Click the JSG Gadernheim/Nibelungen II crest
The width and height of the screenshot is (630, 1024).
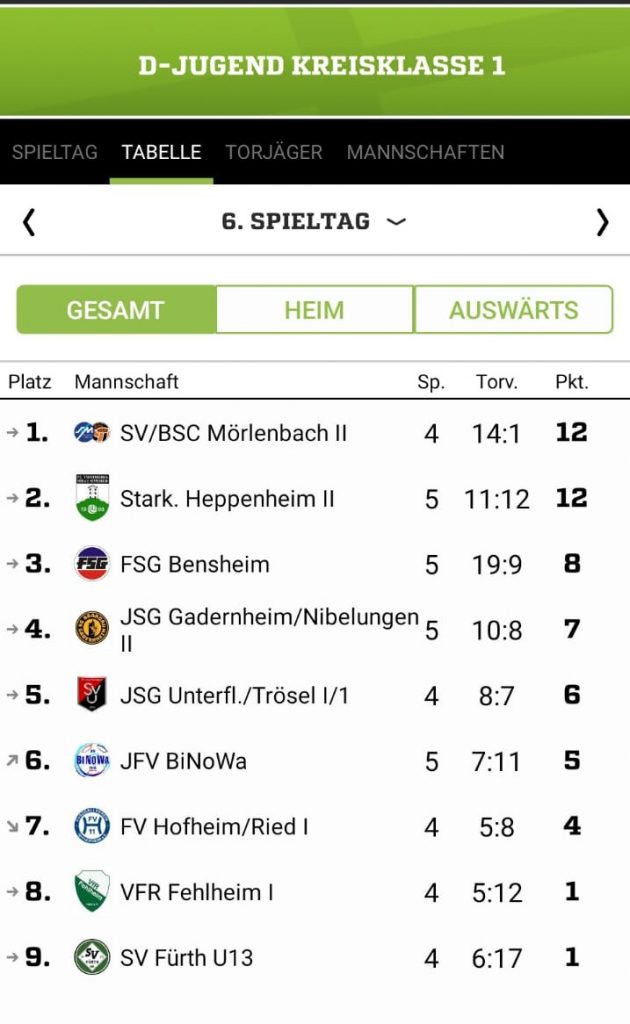pyautogui.click(x=92, y=629)
